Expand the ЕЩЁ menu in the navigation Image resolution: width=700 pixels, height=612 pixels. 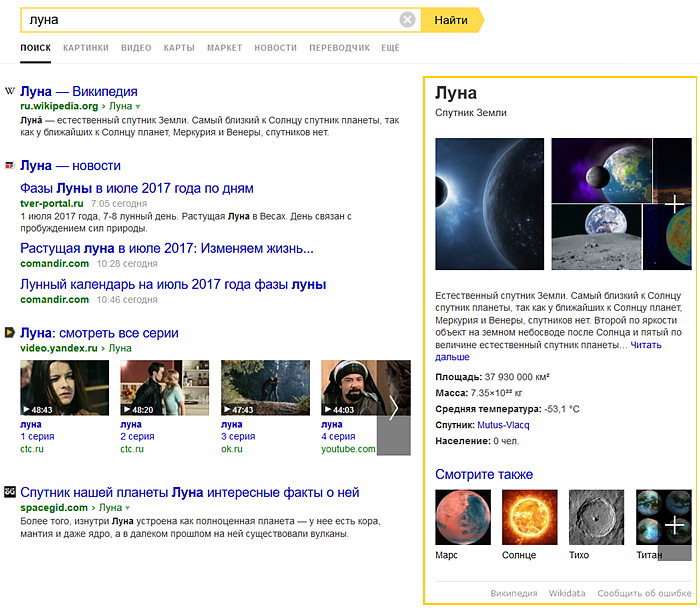(390, 48)
